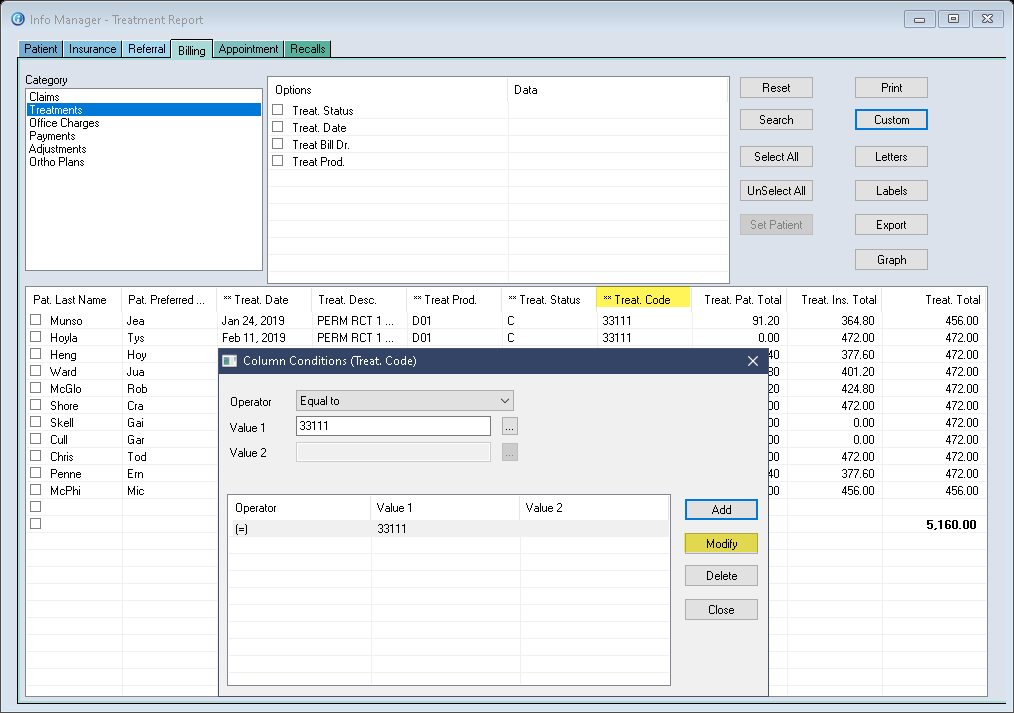Click the browse ellipsis button next to Value 1

tap(510, 427)
